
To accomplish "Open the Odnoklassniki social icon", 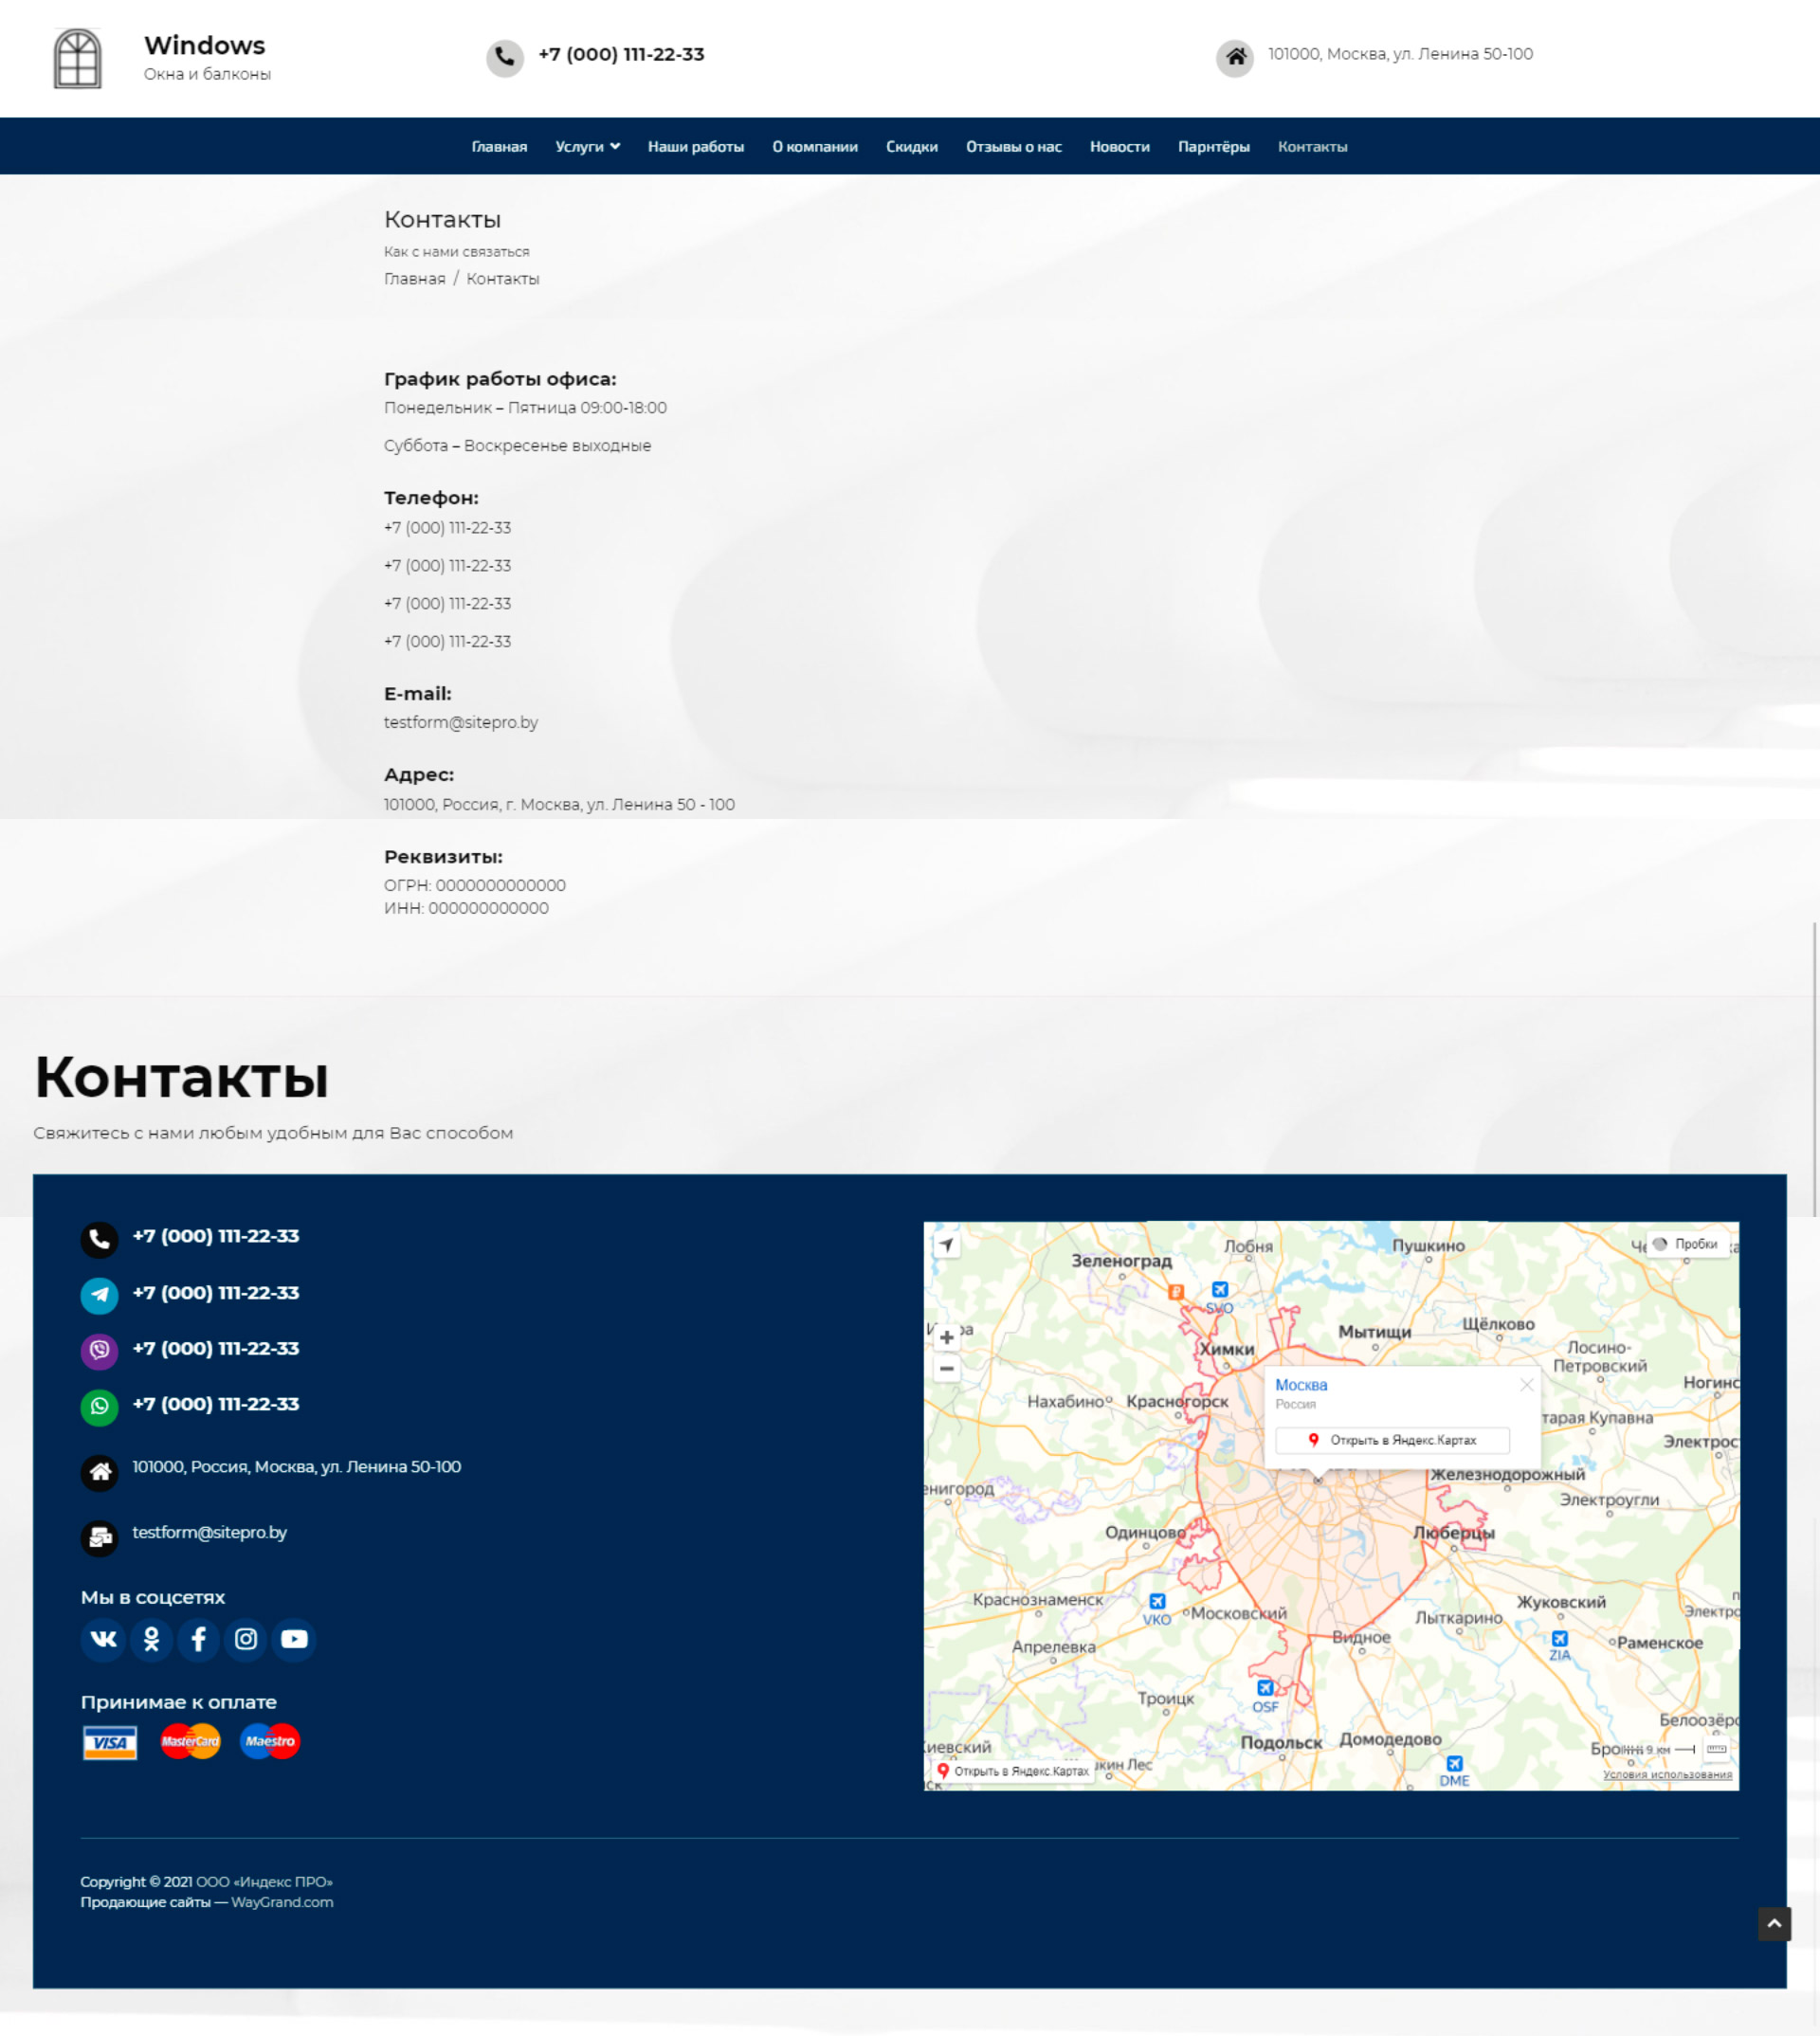I will click(x=151, y=1639).
